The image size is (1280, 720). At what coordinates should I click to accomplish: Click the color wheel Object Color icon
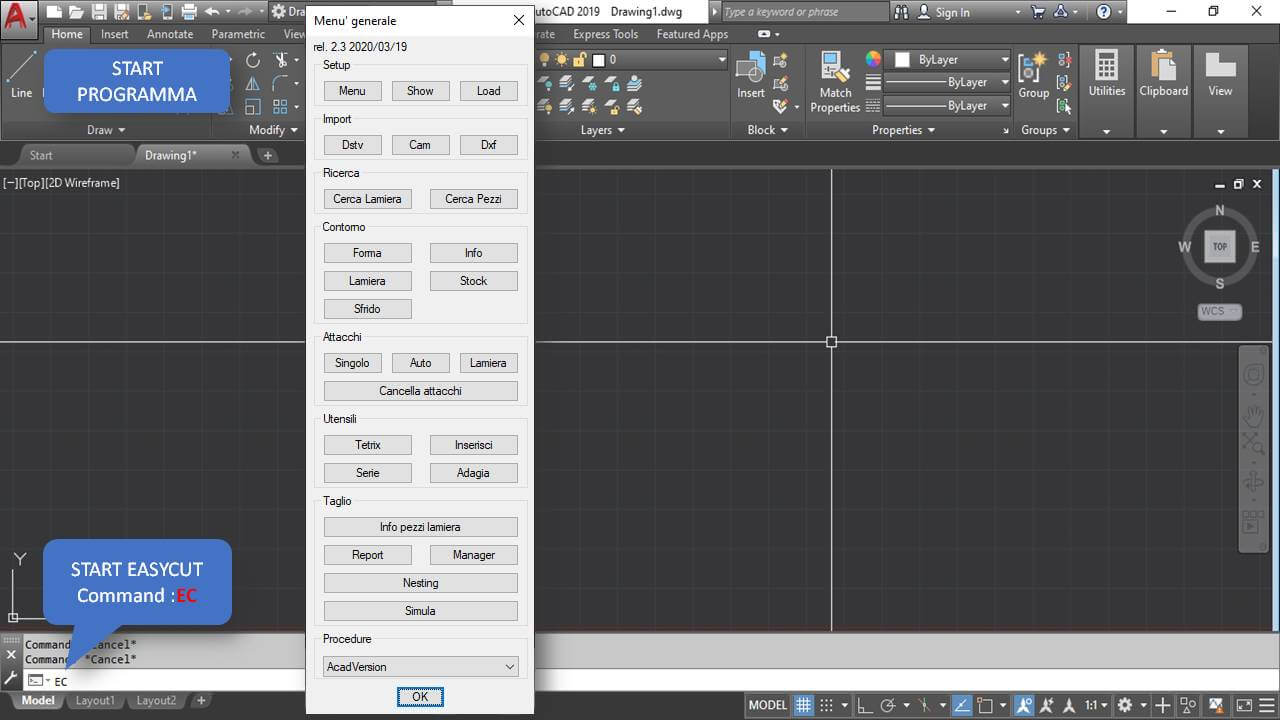pyautogui.click(x=873, y=59)
